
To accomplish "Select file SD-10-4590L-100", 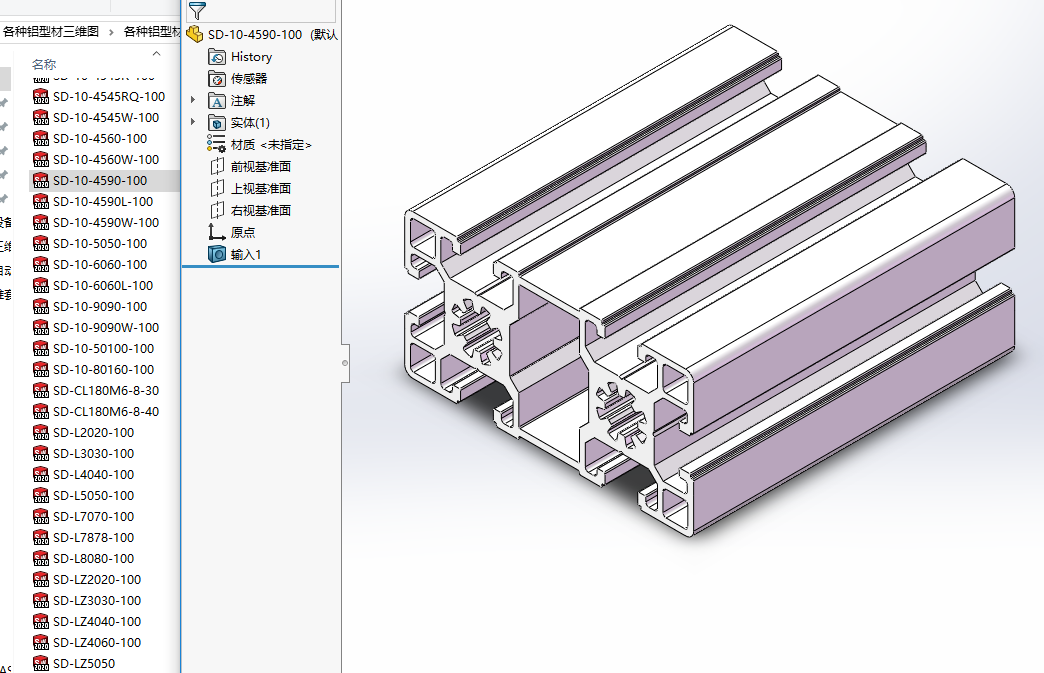I will [105, 202].
